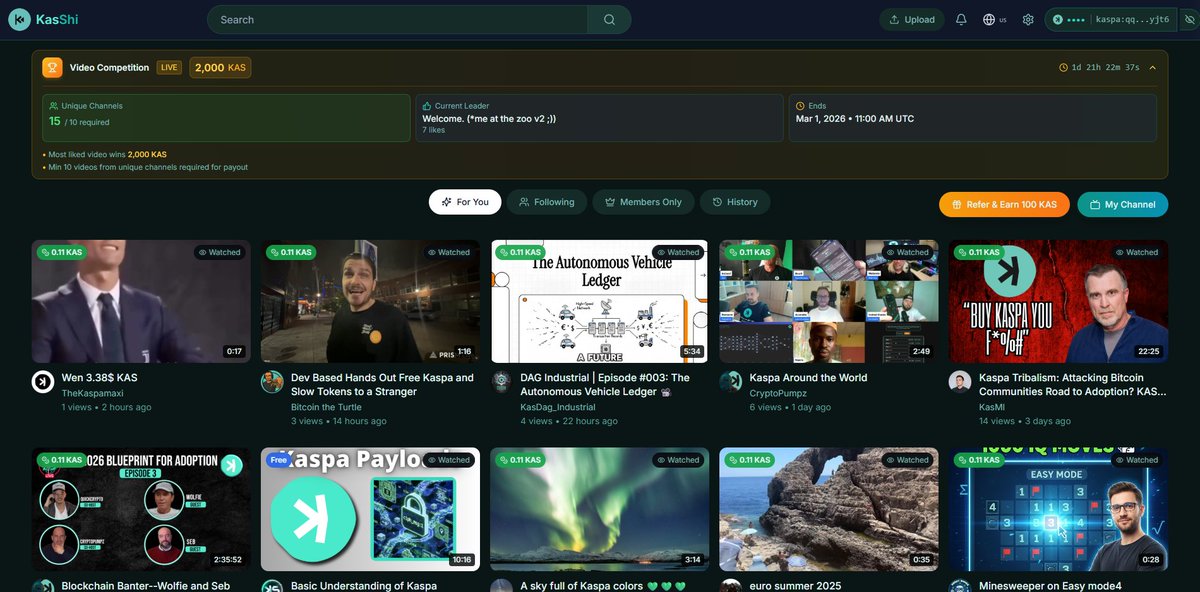Viewport: 1200px width, 592px height.
Task: Open the Kaspa Tribalism video thumbnail
Action: 1058,301
